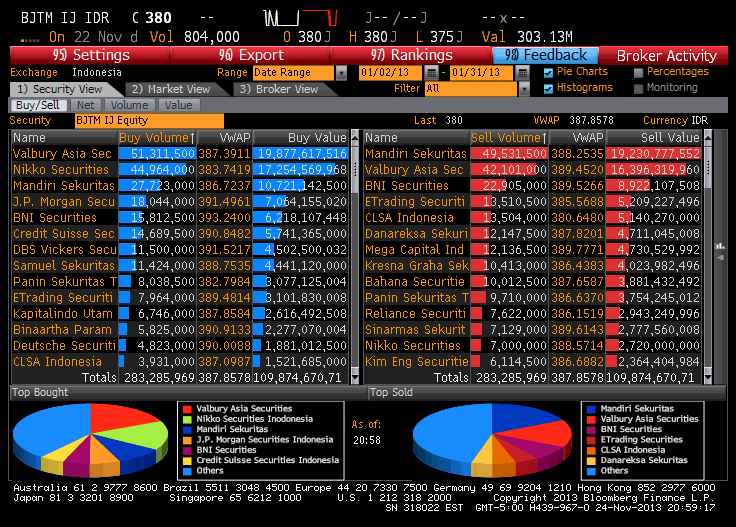Screen dimensions: 736x527
Task: Disable the Pie Charts checkbox
Action: click(548, 72)
